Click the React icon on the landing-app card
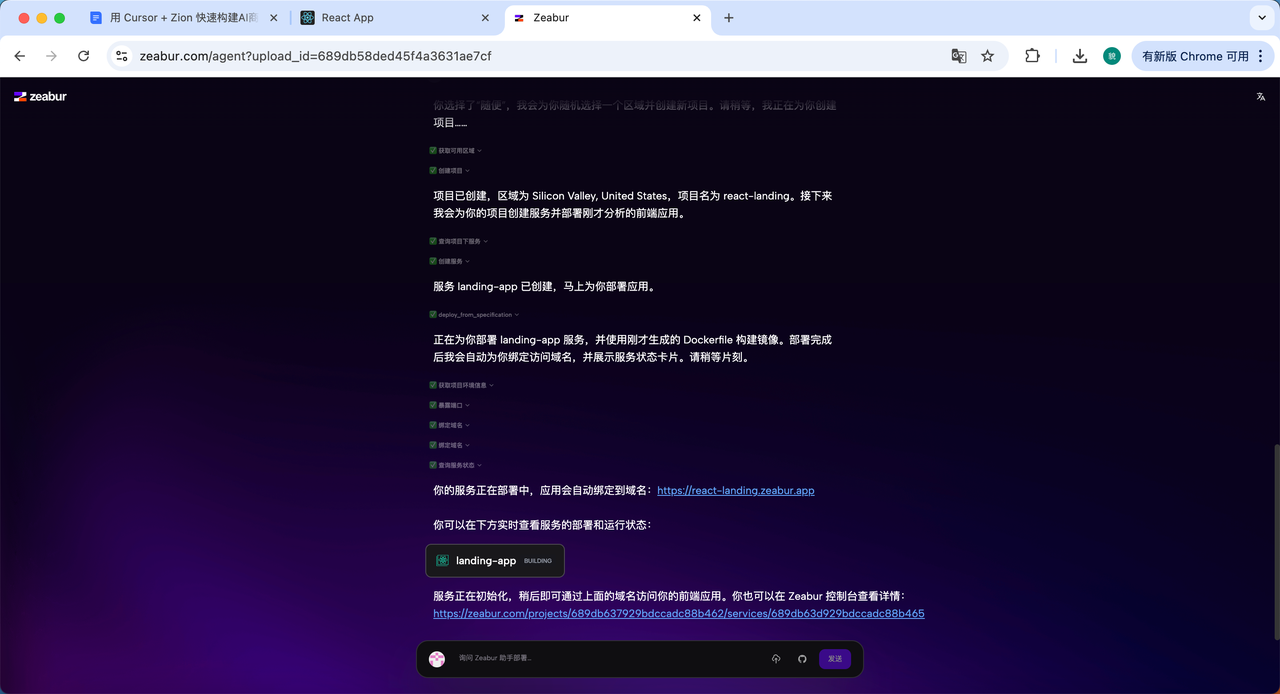Screen dimensions: 1280x694 point(442,561)
